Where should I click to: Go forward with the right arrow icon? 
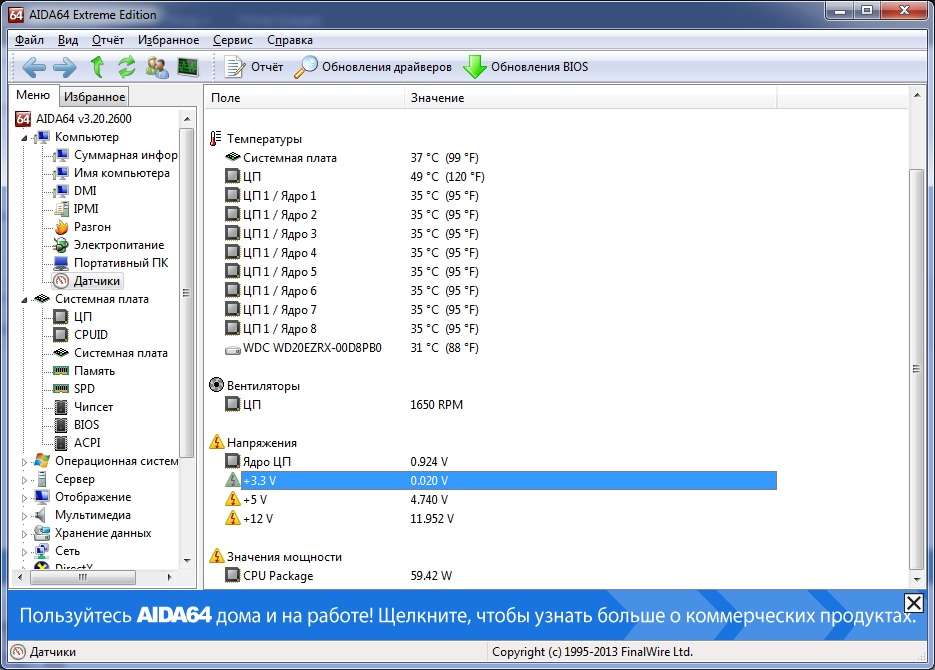(64, 67)
